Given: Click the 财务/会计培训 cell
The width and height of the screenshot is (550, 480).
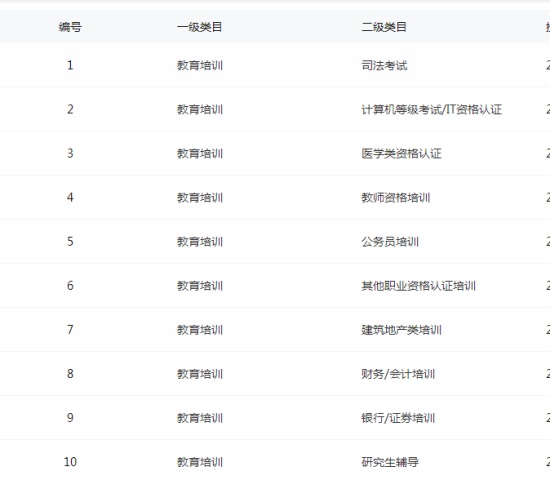Looking at the screenshot, I should coord(398,374).
